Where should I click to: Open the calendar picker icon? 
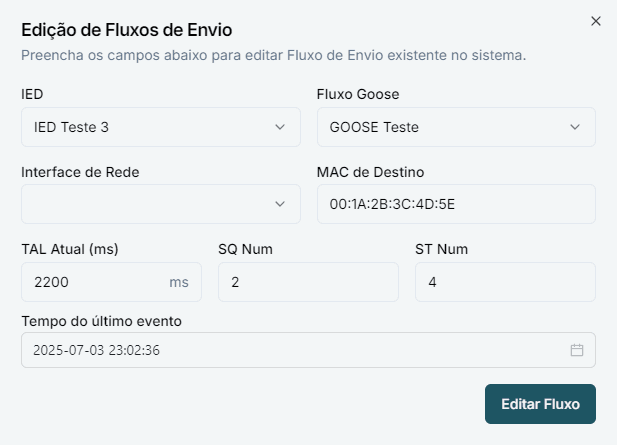577,350
